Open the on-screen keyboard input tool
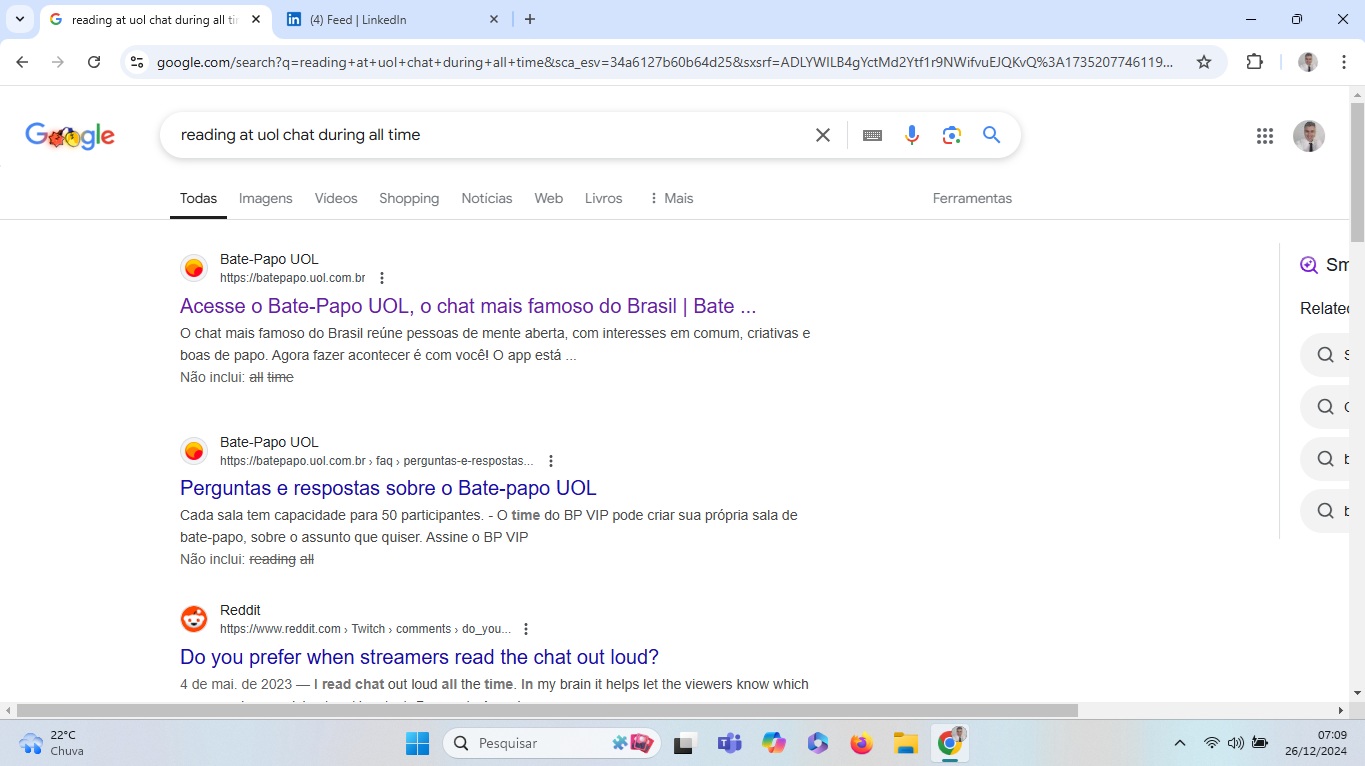Viewport: 1365px width, 766px height. 872,135
